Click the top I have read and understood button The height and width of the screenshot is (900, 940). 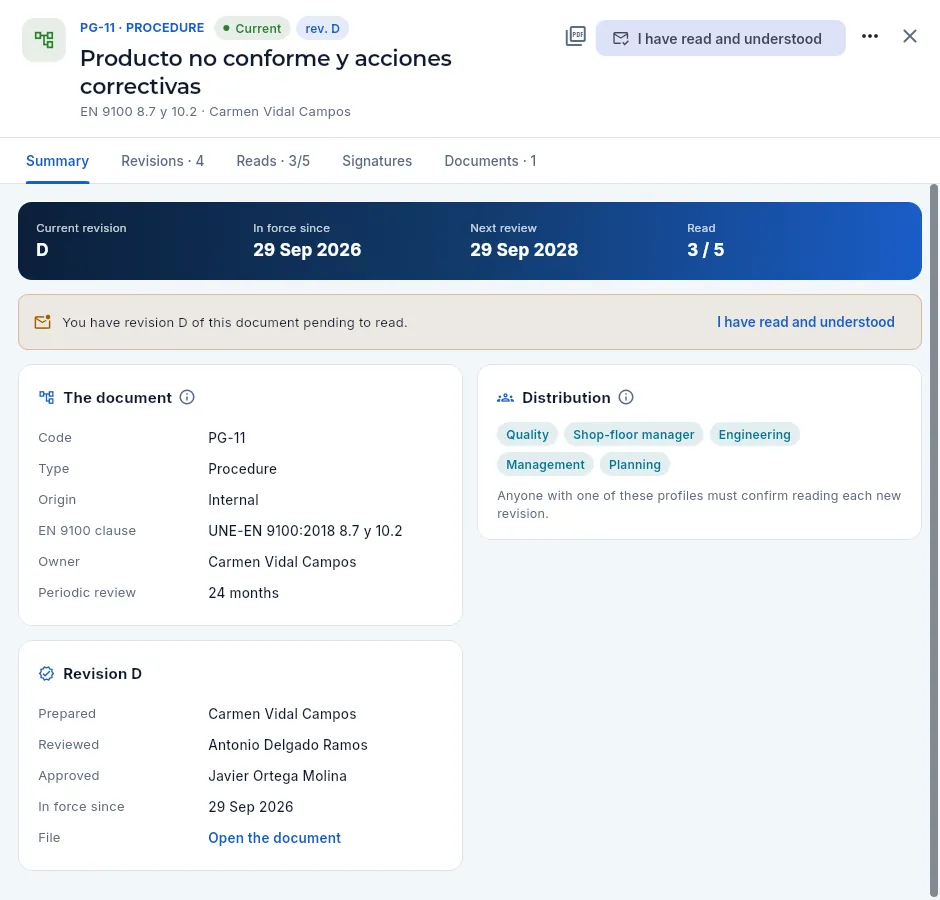click(721, 38)
